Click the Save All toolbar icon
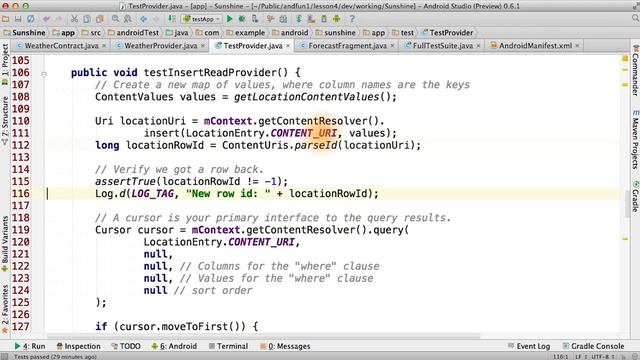 click(18, 19)
